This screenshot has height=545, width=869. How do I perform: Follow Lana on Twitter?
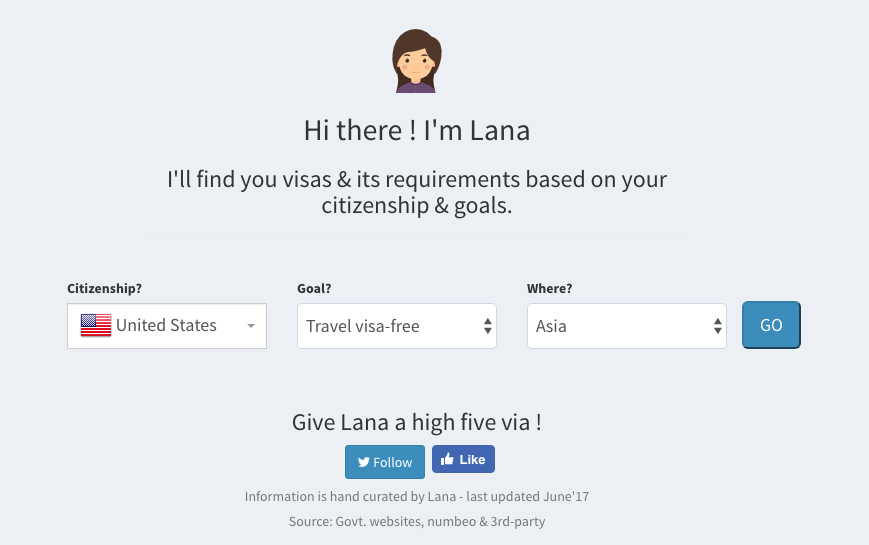click(x=385, y=462)
